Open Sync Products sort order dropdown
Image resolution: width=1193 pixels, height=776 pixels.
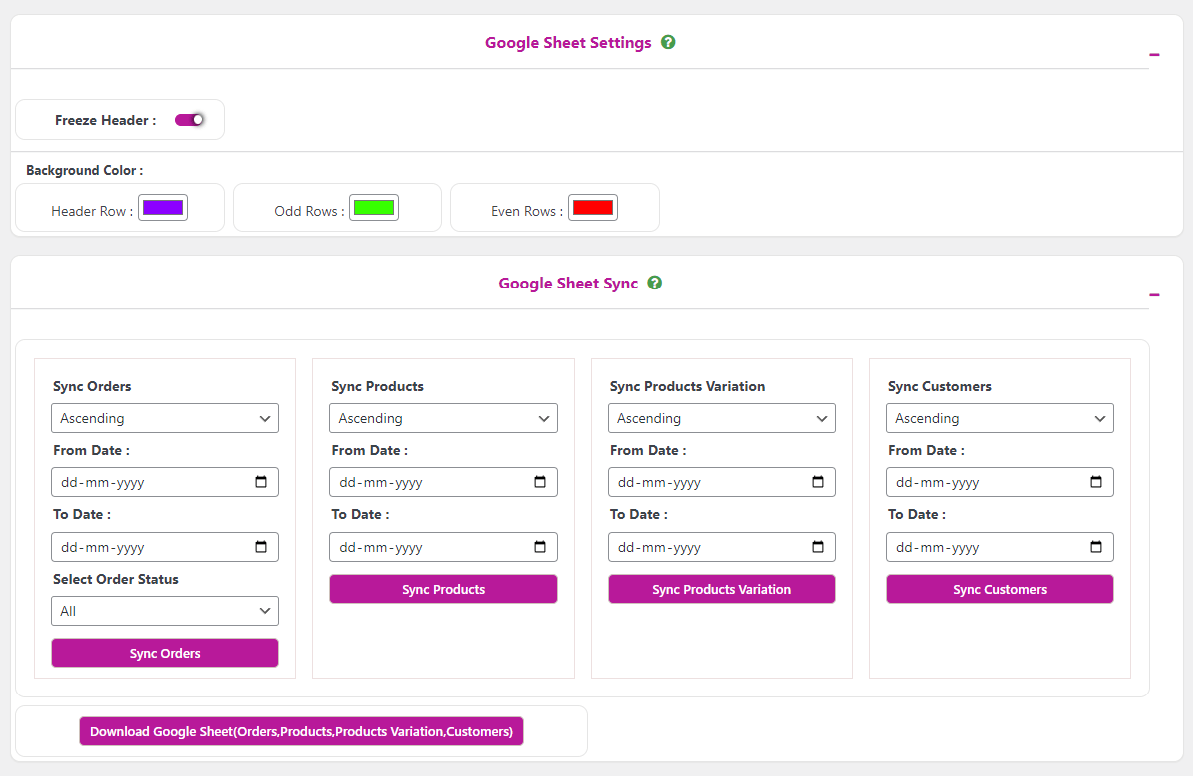pyautogui.click(x=444, y=418)
